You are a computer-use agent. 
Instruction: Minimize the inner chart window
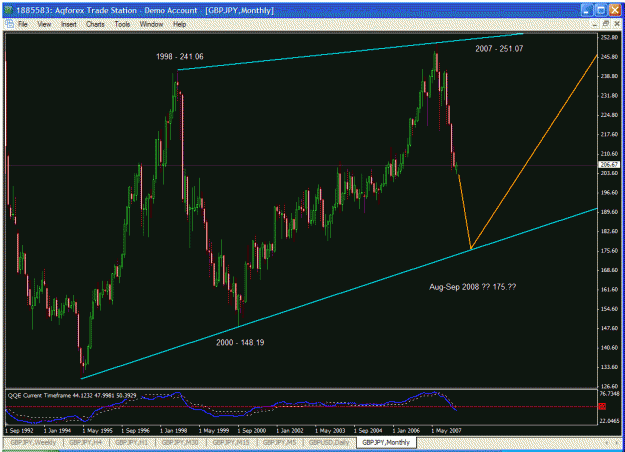click(595, 24)
